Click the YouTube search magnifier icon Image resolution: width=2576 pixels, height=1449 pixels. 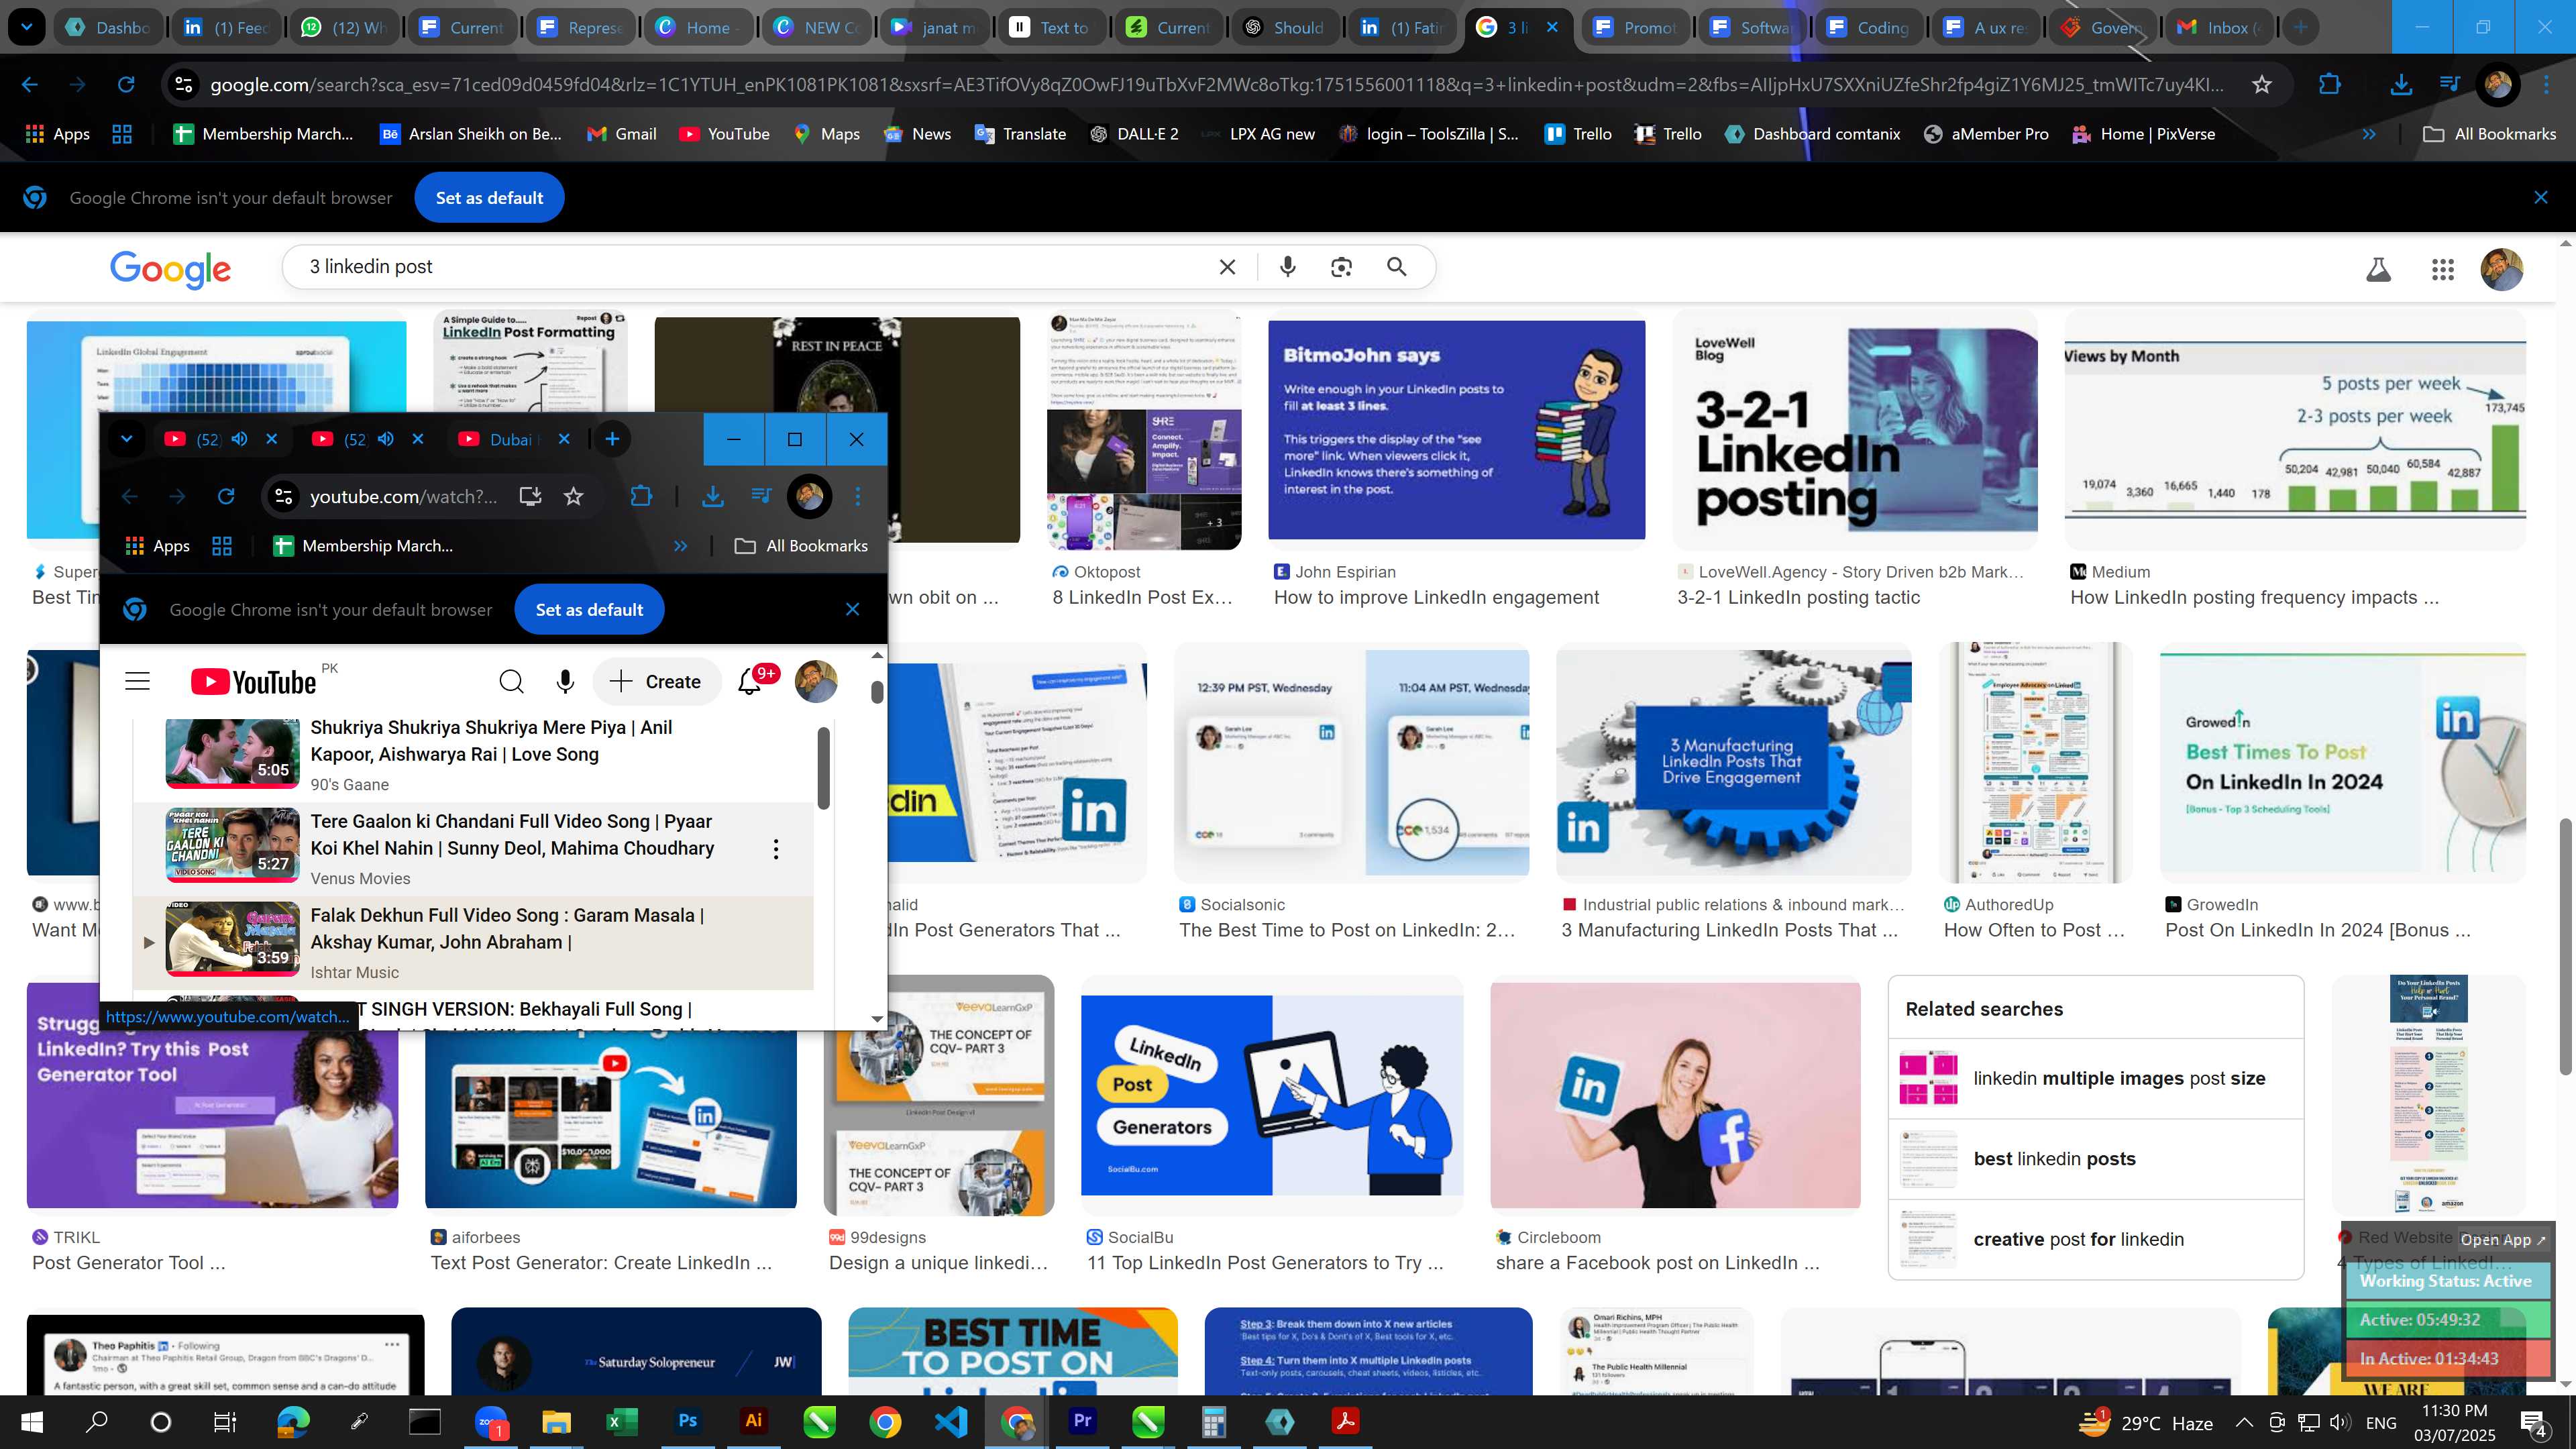coord(511,681)
